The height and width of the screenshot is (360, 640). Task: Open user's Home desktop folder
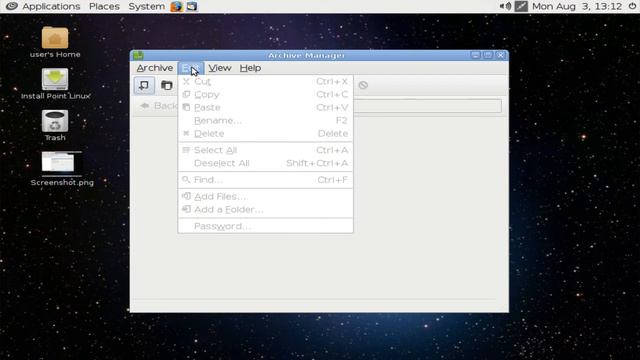pyautogui.click(x=55, y=42)
